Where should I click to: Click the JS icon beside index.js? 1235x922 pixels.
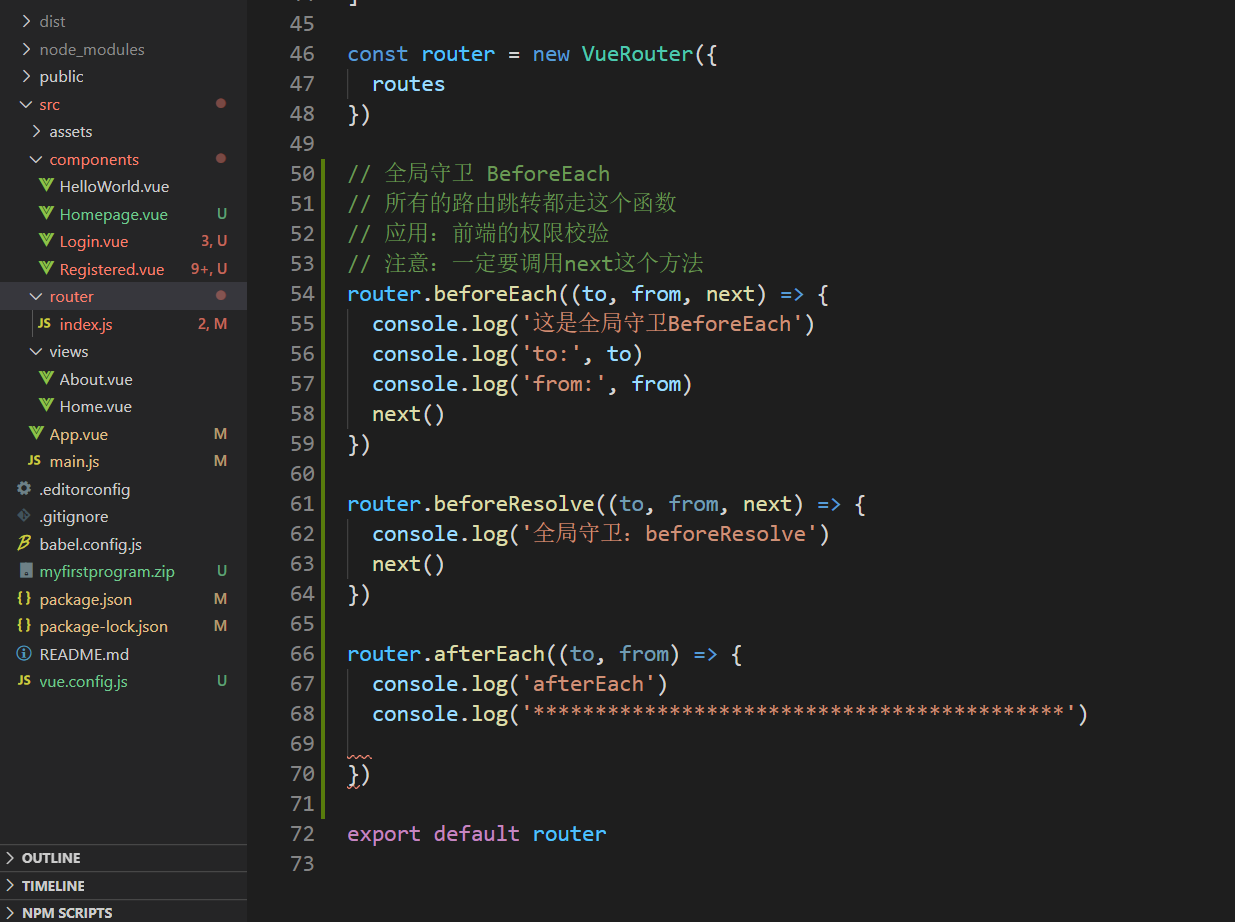(44, 324)
